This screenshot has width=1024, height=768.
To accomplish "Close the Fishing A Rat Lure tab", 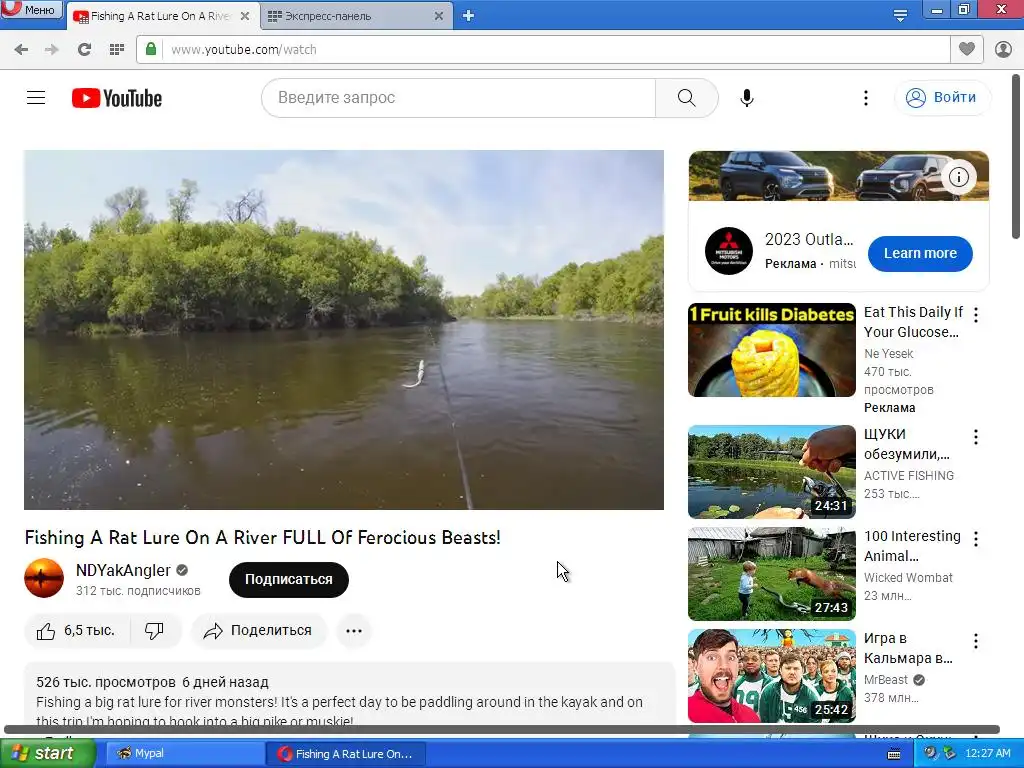I will pyautogui.click(x=245, y=16).
